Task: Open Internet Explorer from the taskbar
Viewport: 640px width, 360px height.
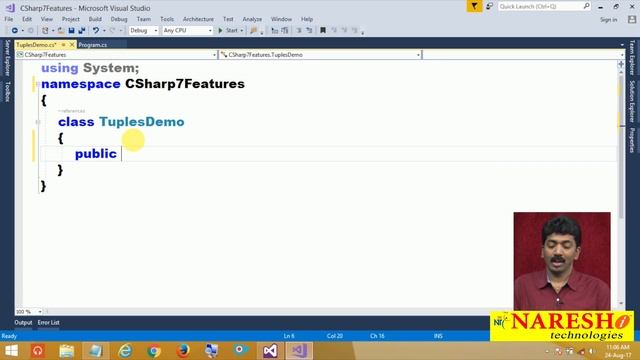Action: tap(125, 351)
